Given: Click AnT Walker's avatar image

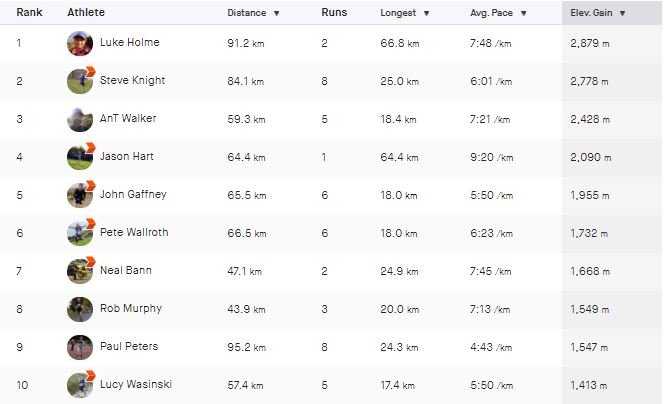Looking at the screenshot, I should coord(80,119).
